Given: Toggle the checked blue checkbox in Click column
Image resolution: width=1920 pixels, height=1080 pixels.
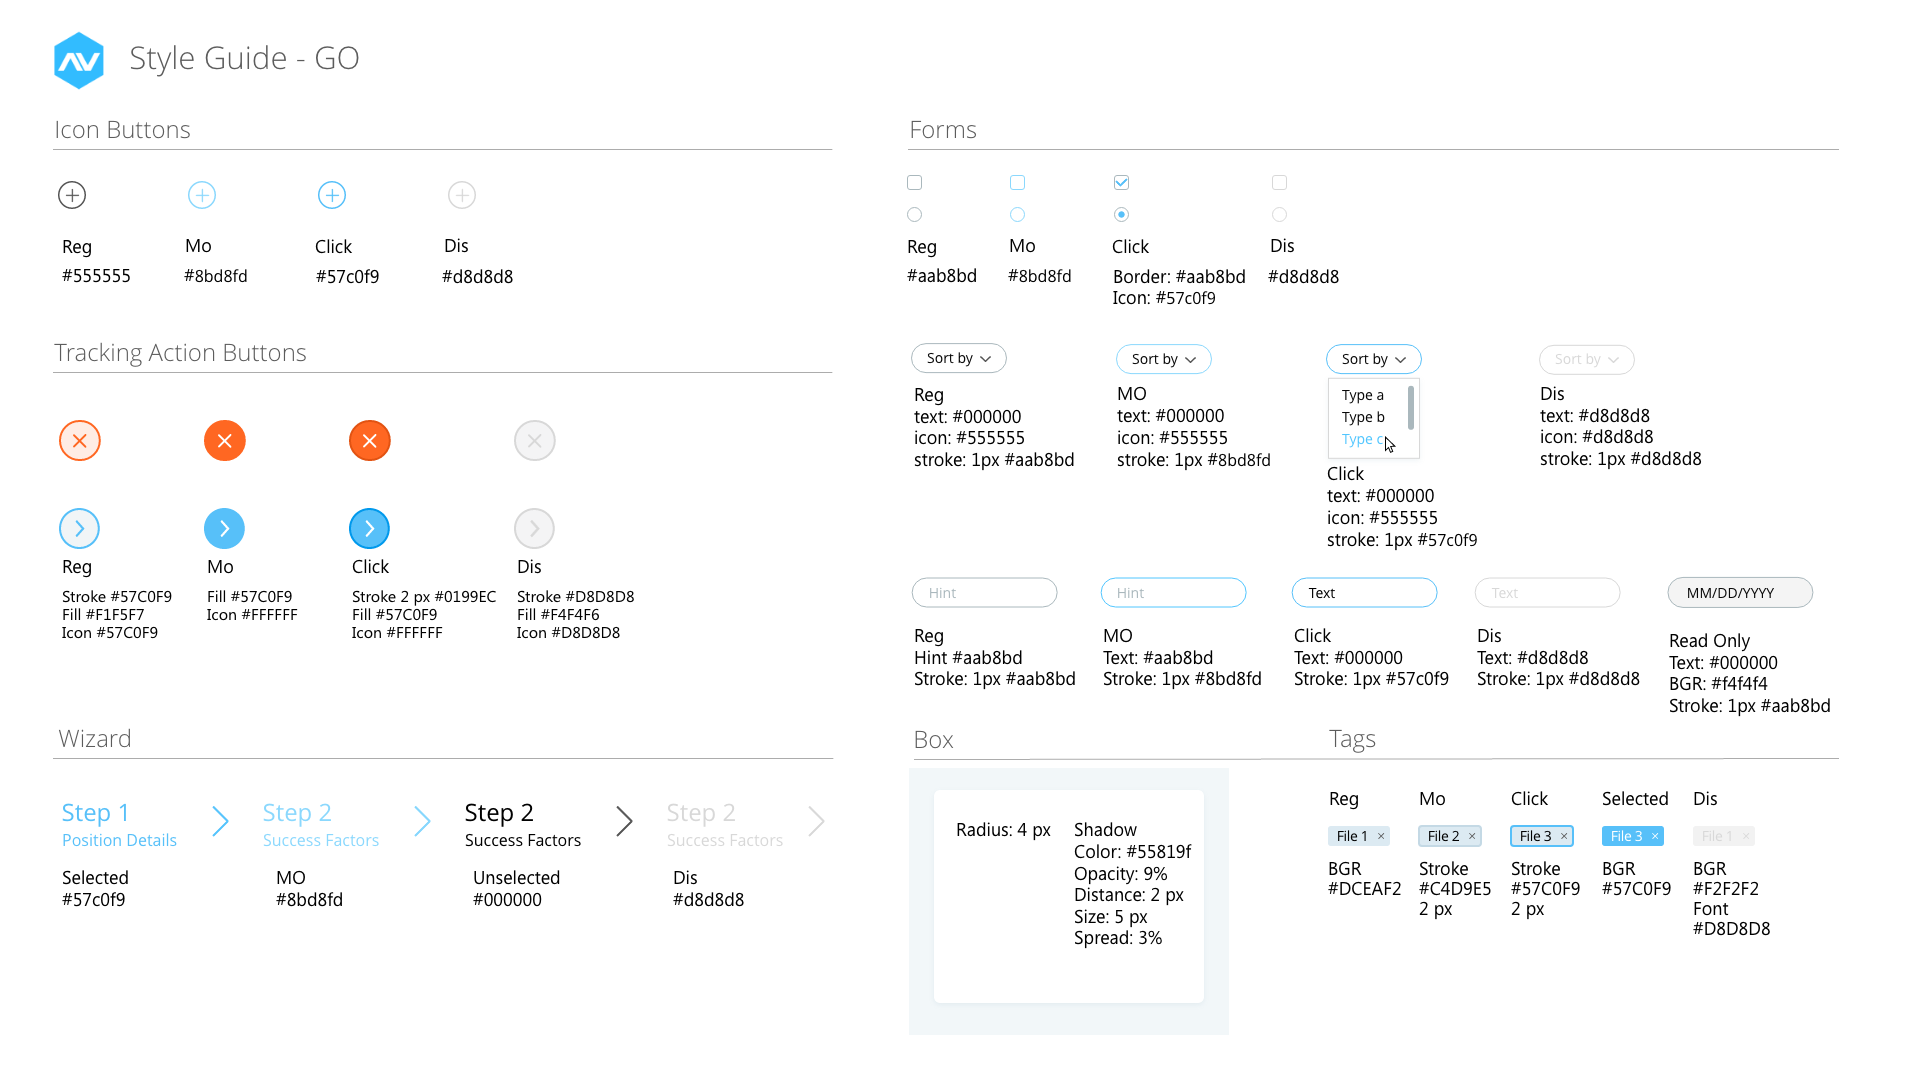Looking at the screenshot, I should click(1121, 183).
